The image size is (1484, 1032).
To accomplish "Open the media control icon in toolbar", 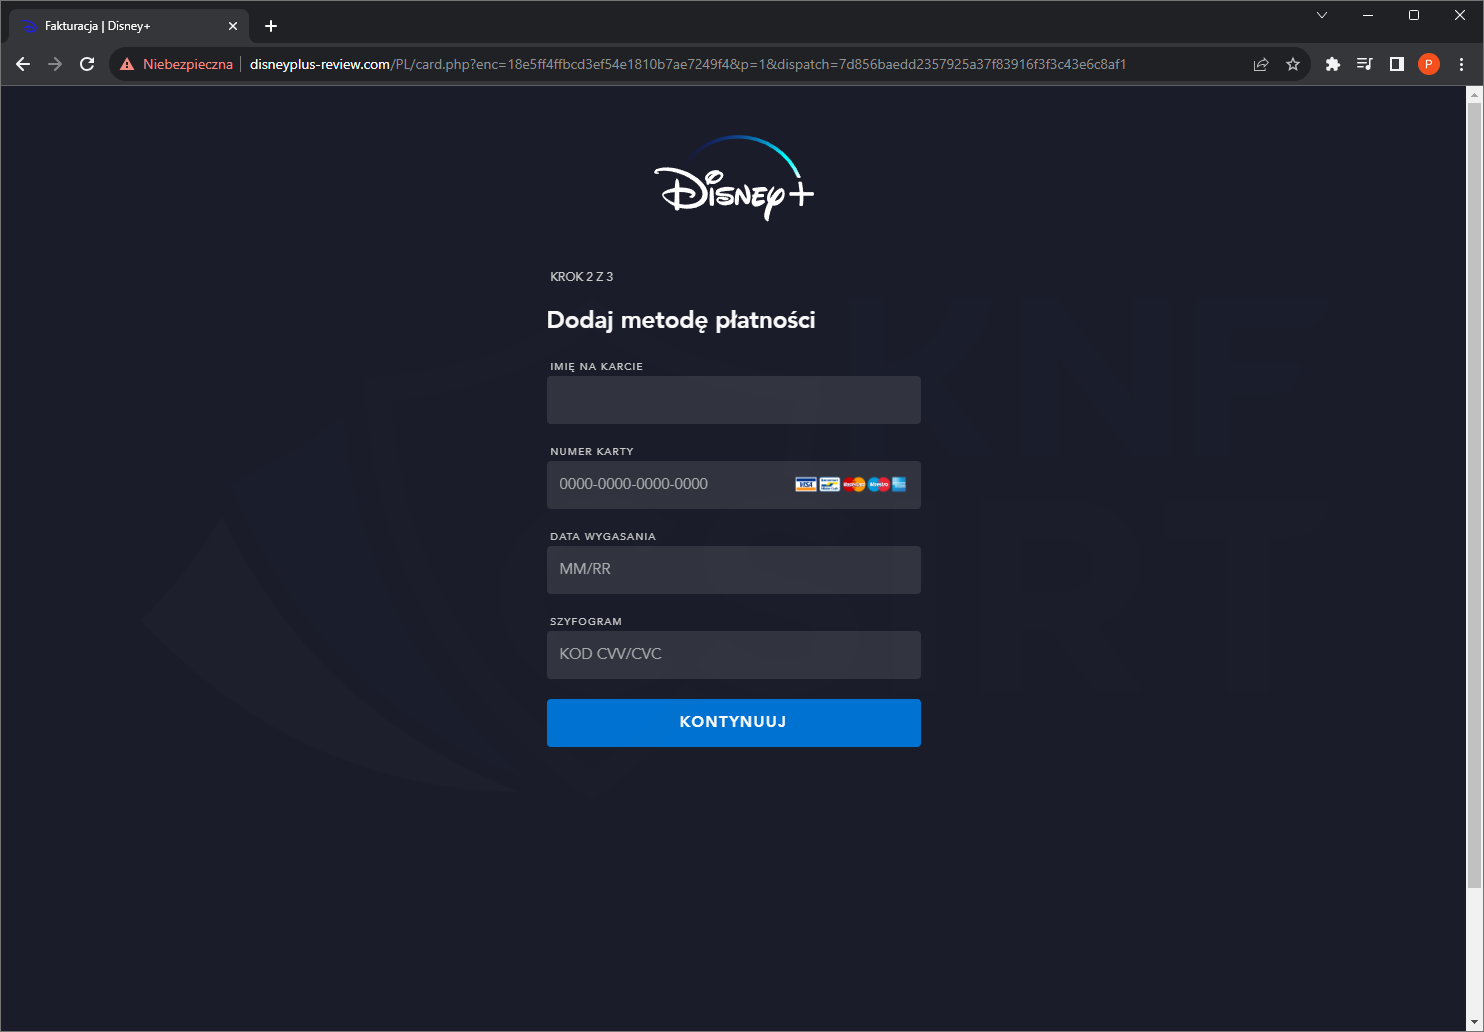I will pyautogui.click(x=1364, y=64).
